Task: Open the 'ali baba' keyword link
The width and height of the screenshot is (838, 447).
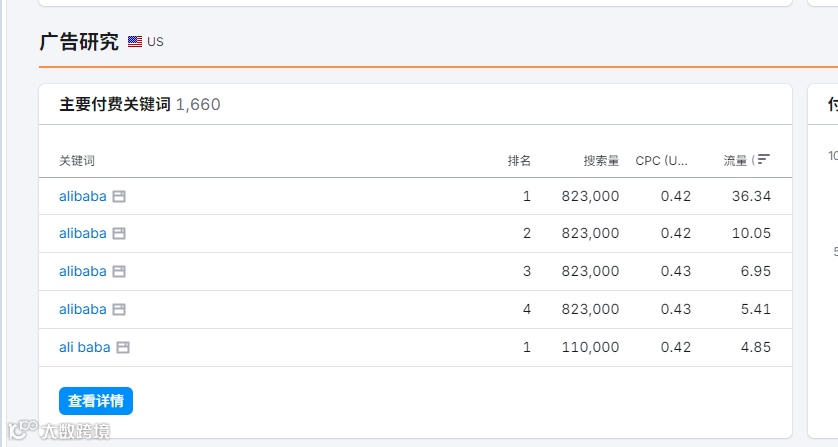Action: tap(84, 348)
